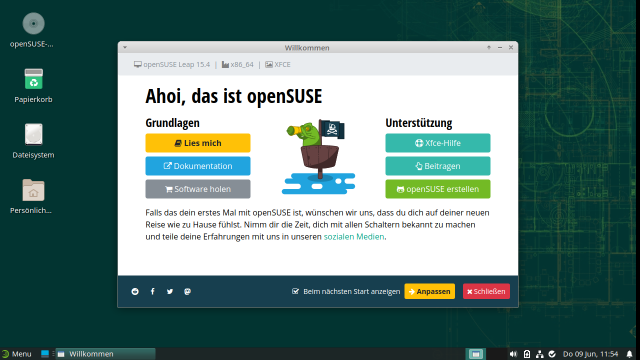640x360 pixels.
Task: Open the Menu application launcher
Action: [x=16, y=354]
